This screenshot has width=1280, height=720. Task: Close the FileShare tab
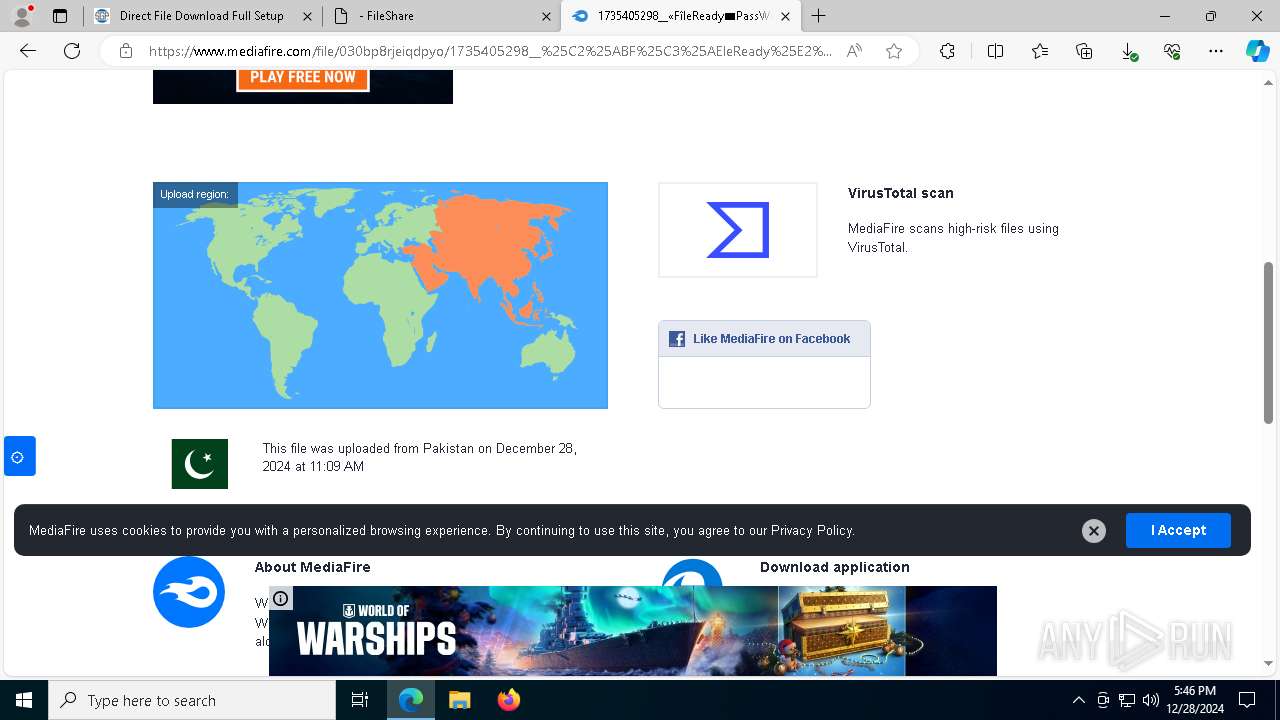pos(546,16)
